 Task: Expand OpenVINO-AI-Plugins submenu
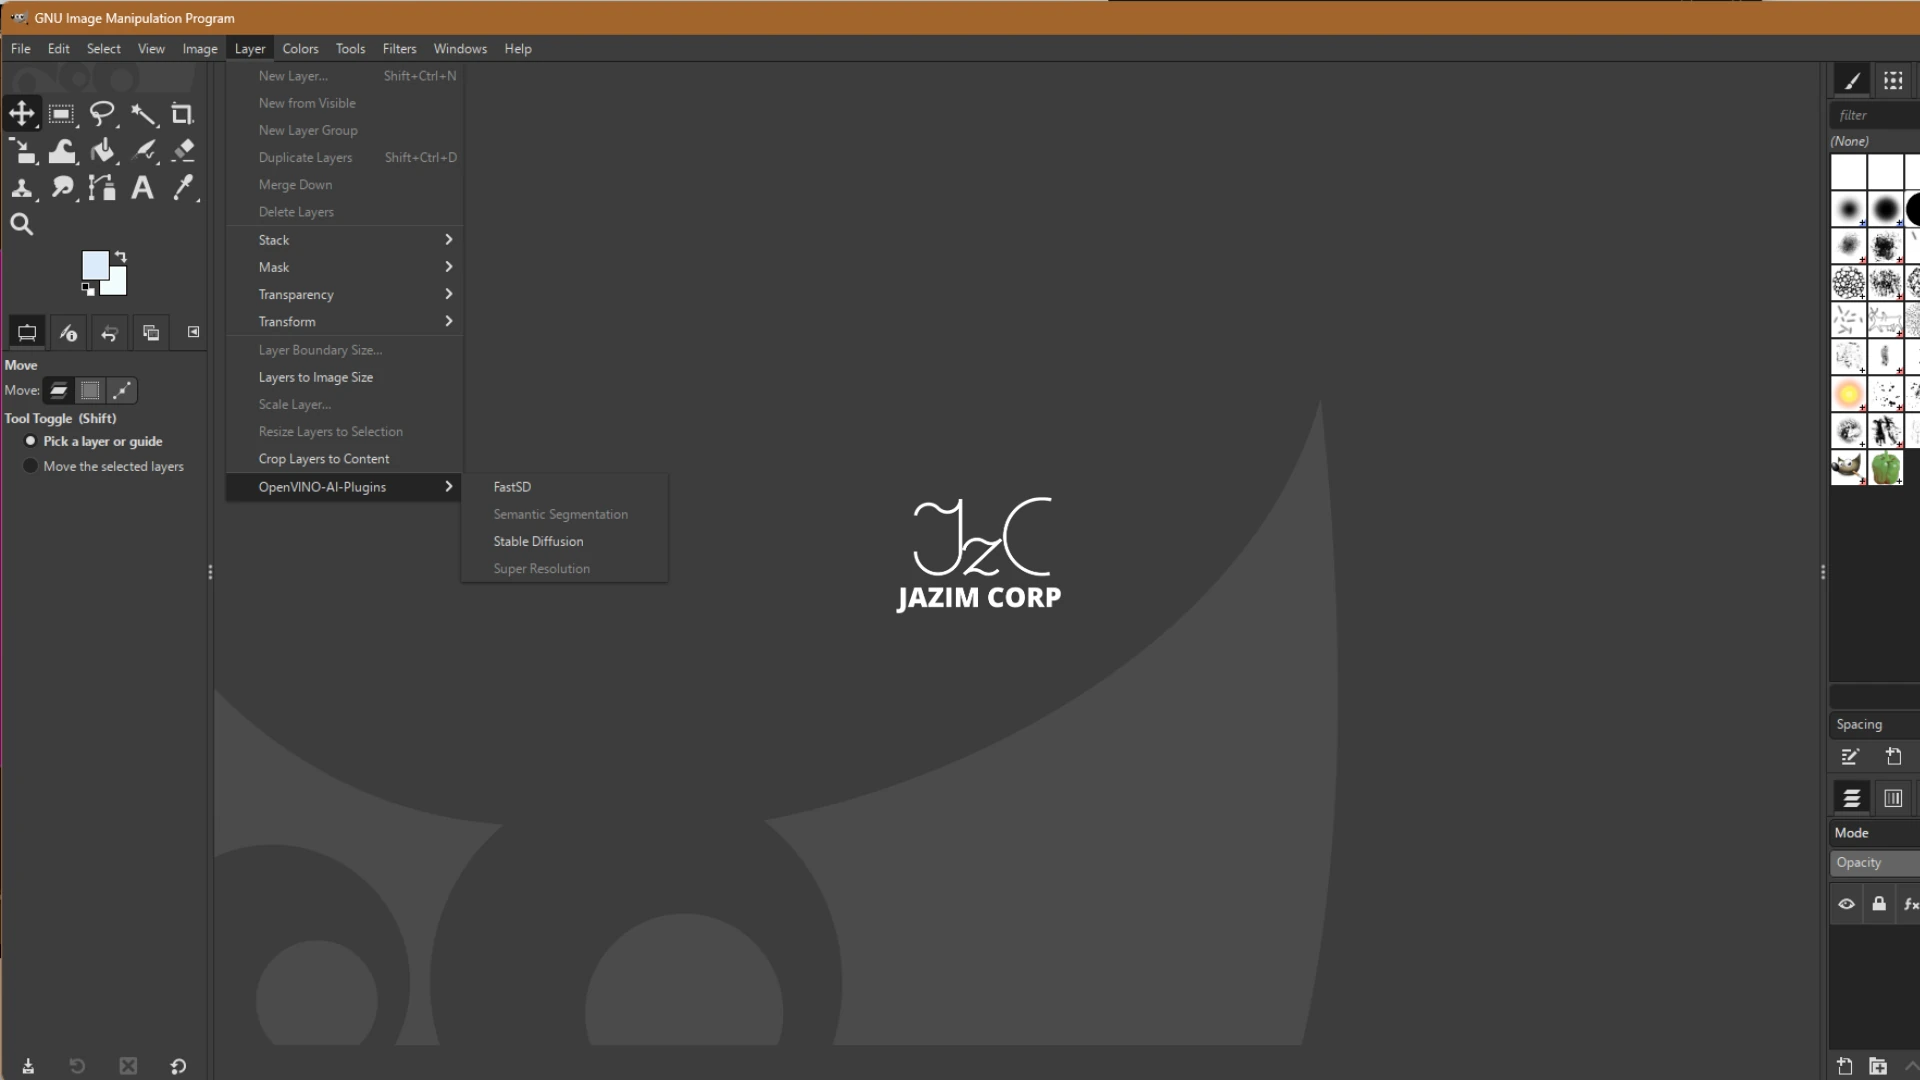point(345,487)
